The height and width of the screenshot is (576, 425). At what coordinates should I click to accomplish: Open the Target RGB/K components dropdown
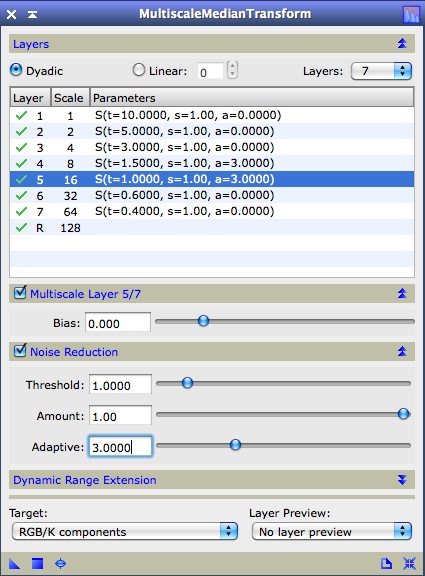click(125, 531)
